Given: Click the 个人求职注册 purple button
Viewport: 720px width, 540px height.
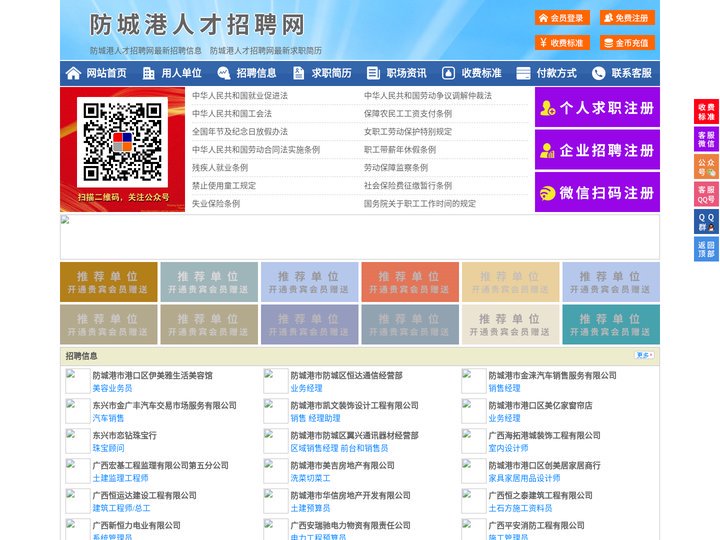Looking at the screenshot, I should point(597,107).
